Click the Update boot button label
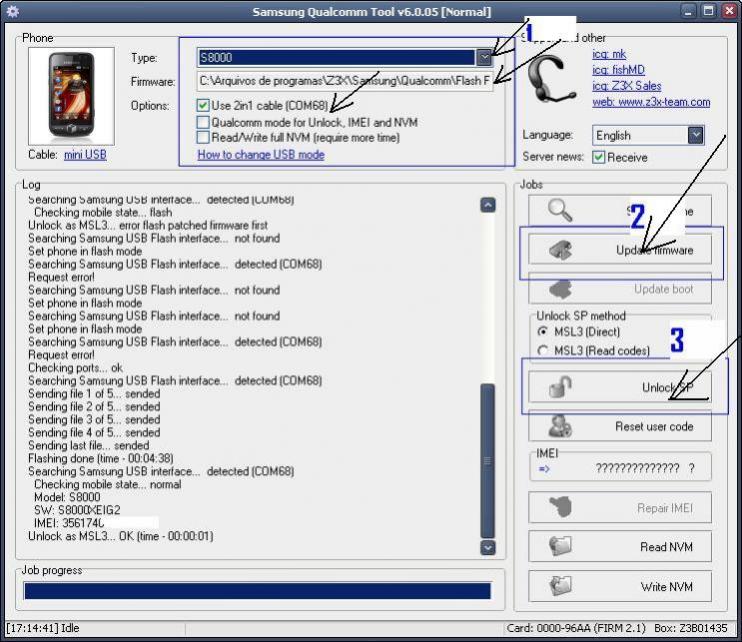 [663, 289]
